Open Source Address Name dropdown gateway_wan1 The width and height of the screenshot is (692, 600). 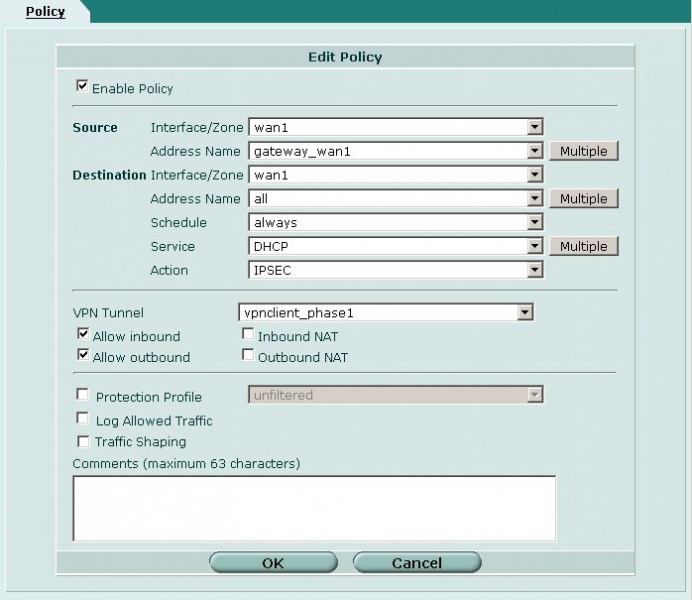pos(396,151)
